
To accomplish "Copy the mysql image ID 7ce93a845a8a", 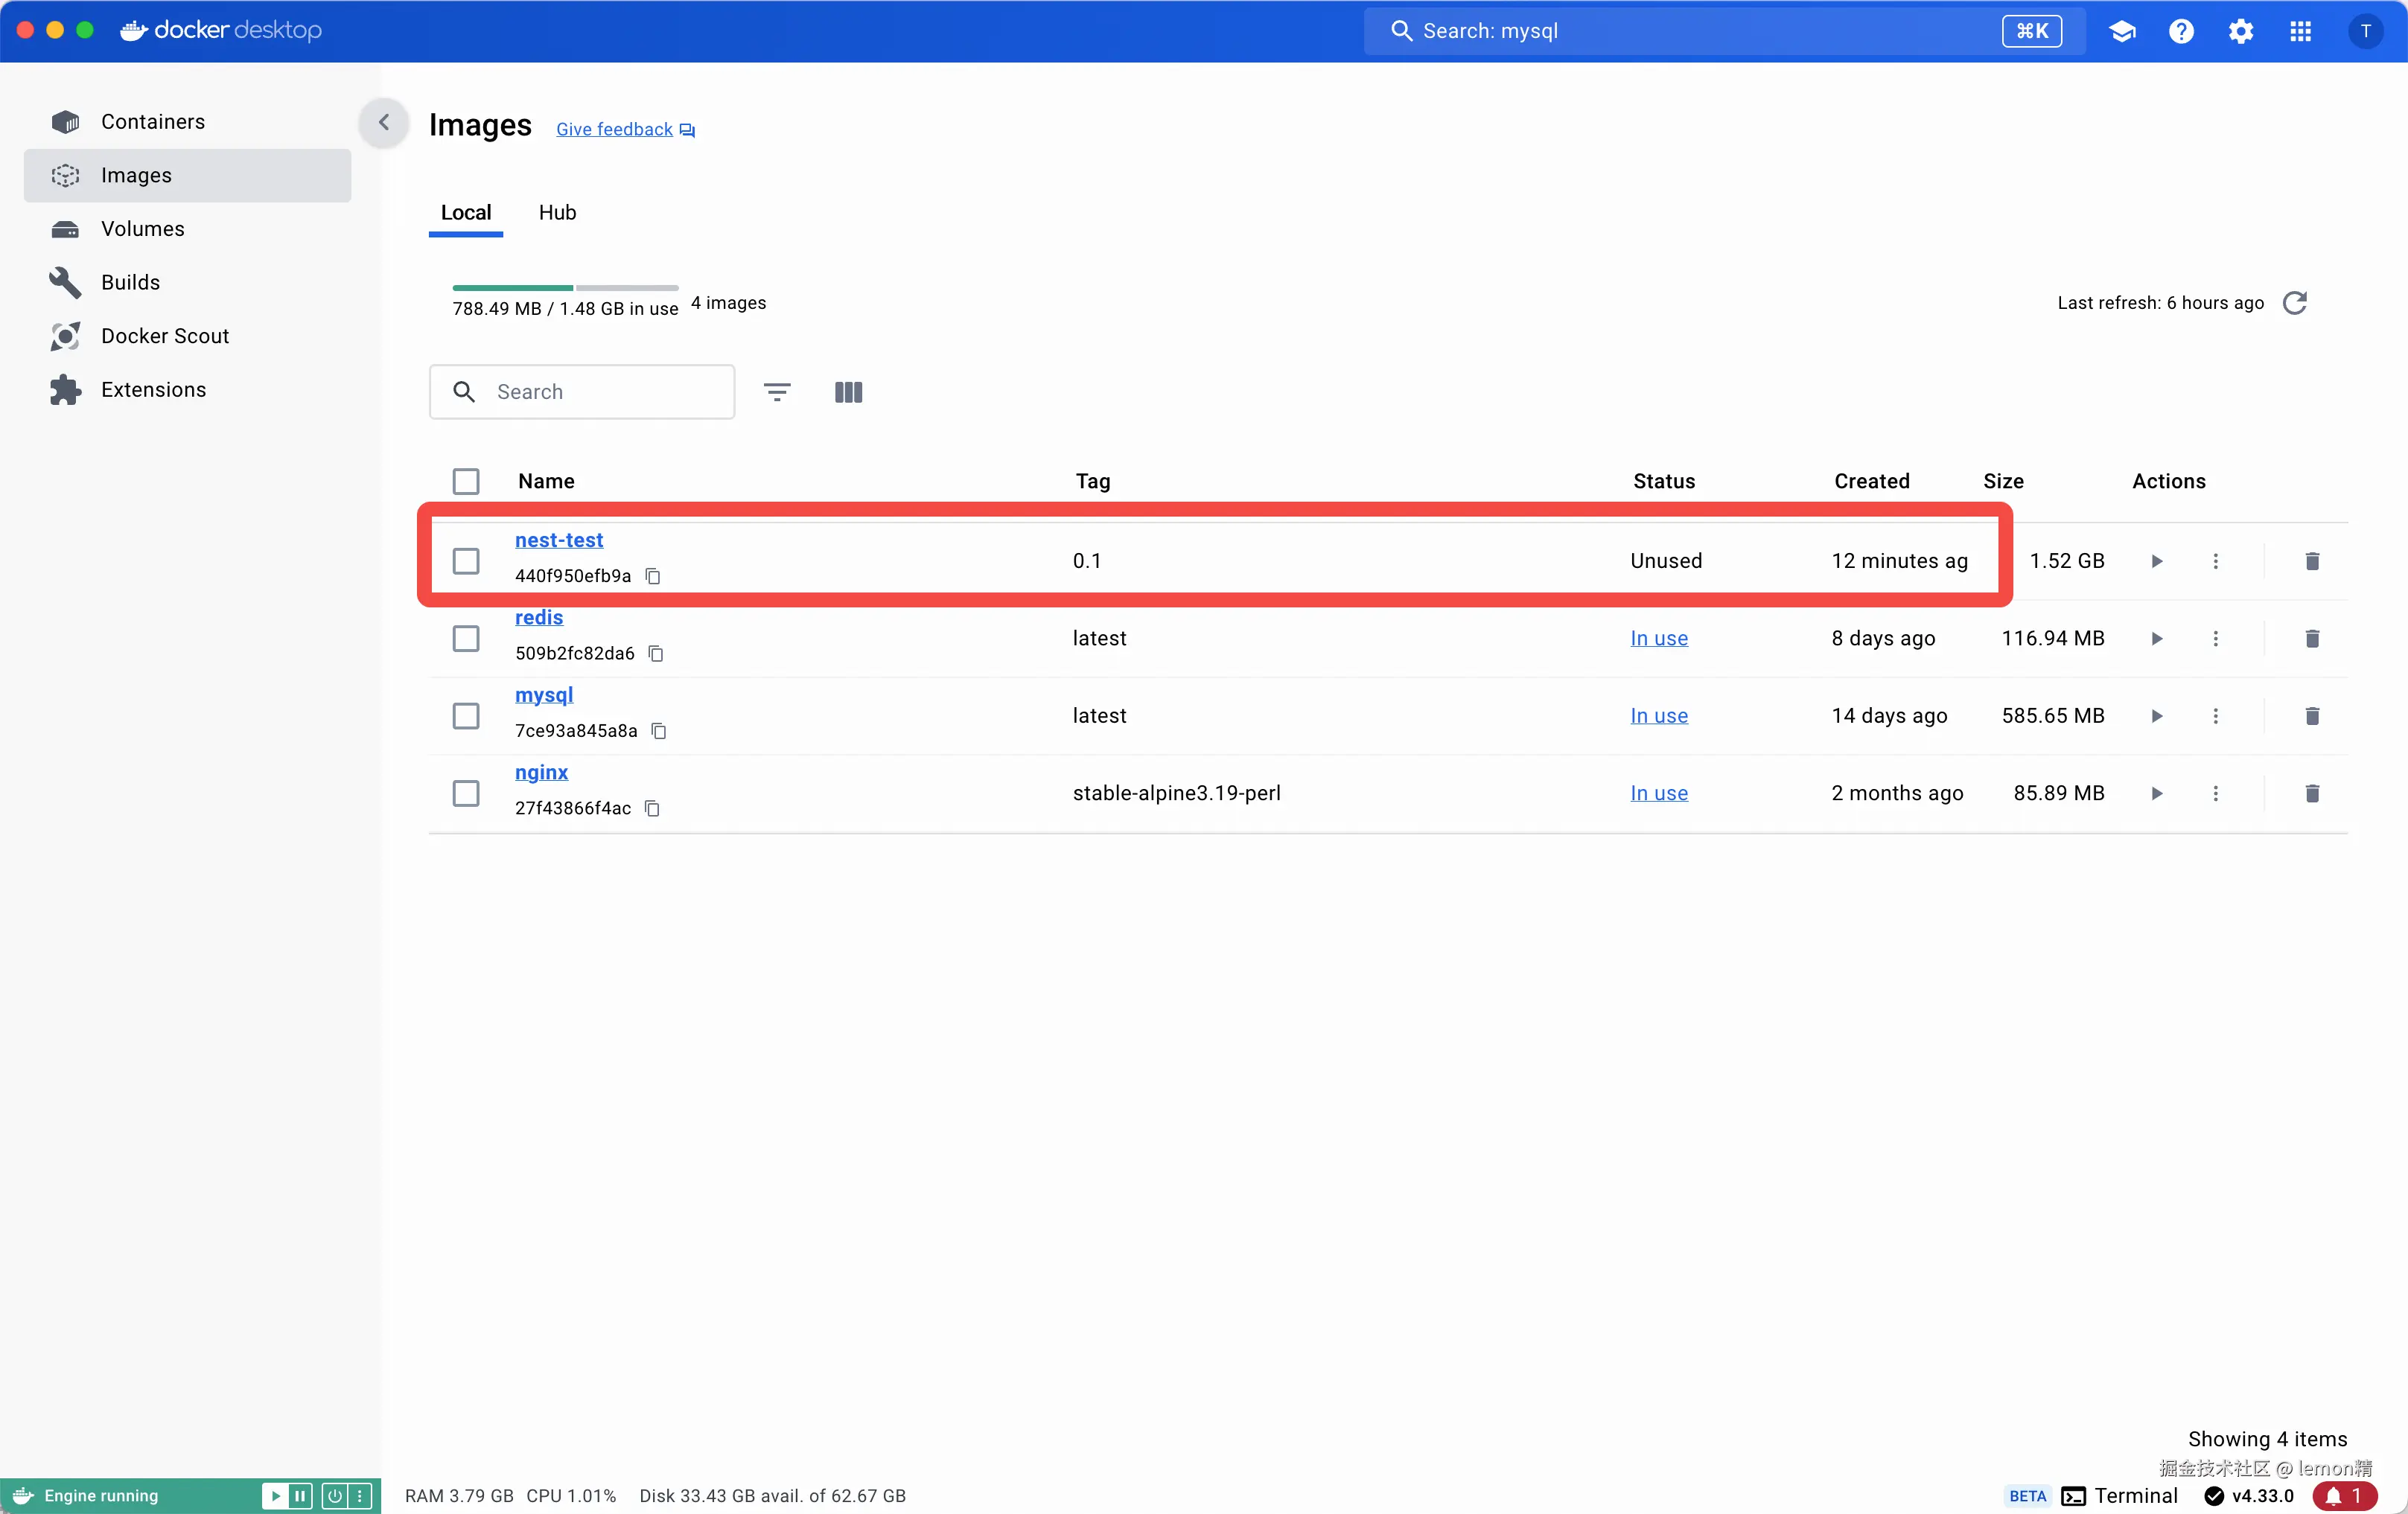I will click(659, 731).
